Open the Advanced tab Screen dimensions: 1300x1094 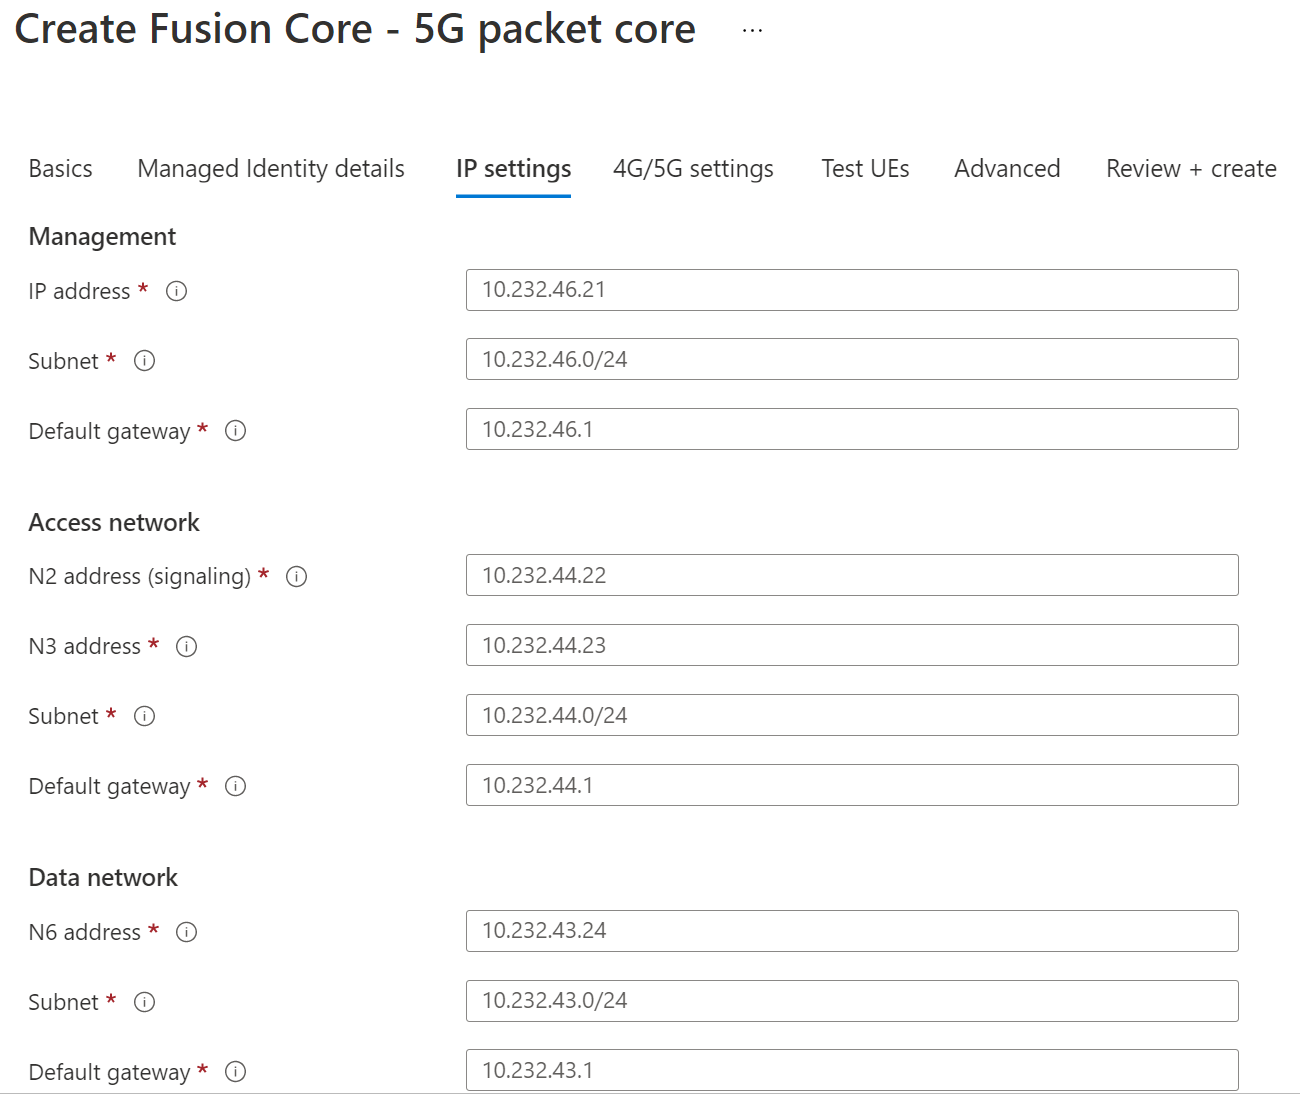[x=1007, y=168]
